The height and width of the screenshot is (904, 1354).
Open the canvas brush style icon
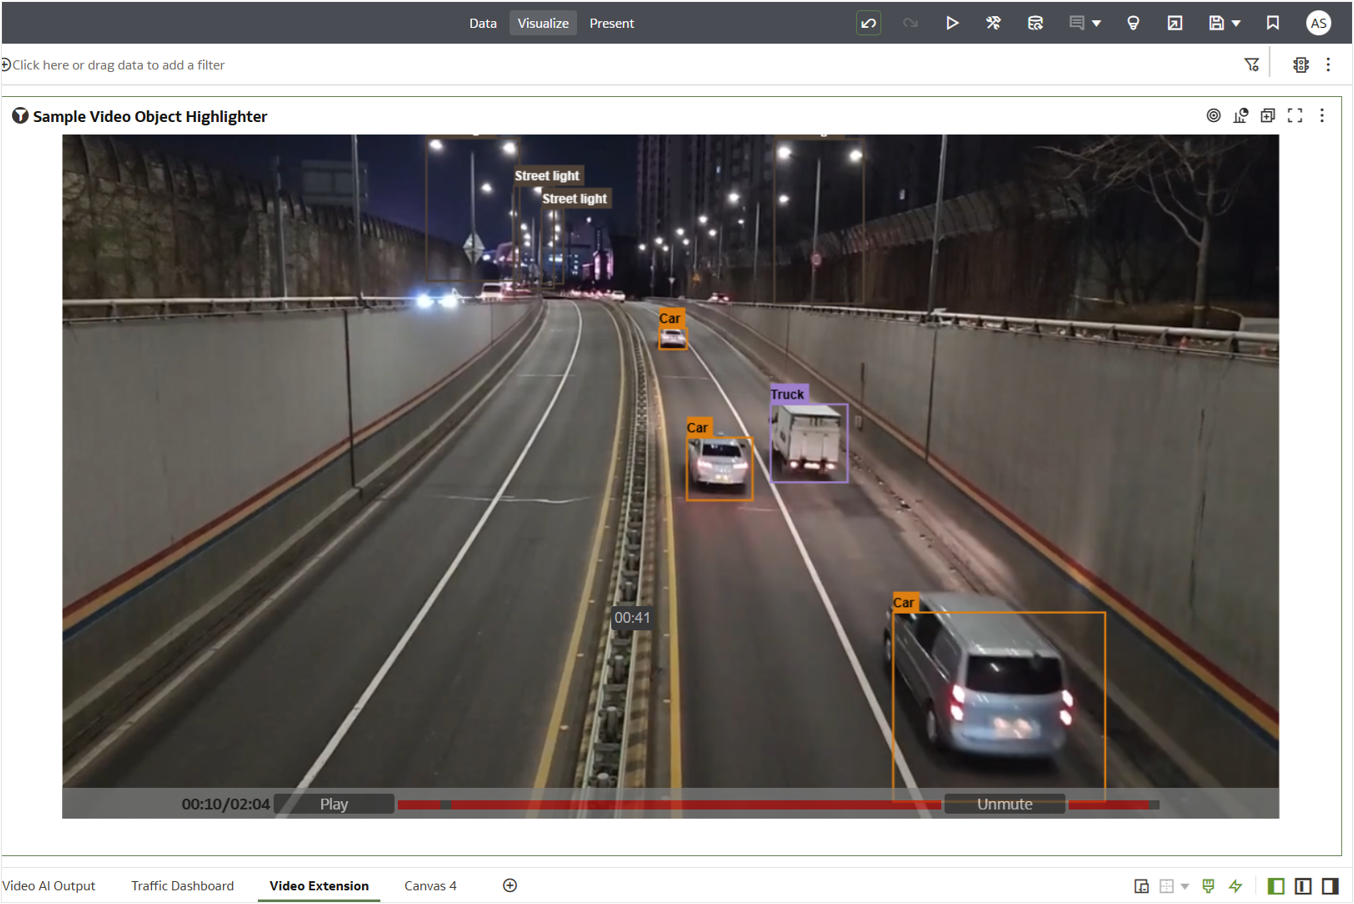click(1207, 885)
